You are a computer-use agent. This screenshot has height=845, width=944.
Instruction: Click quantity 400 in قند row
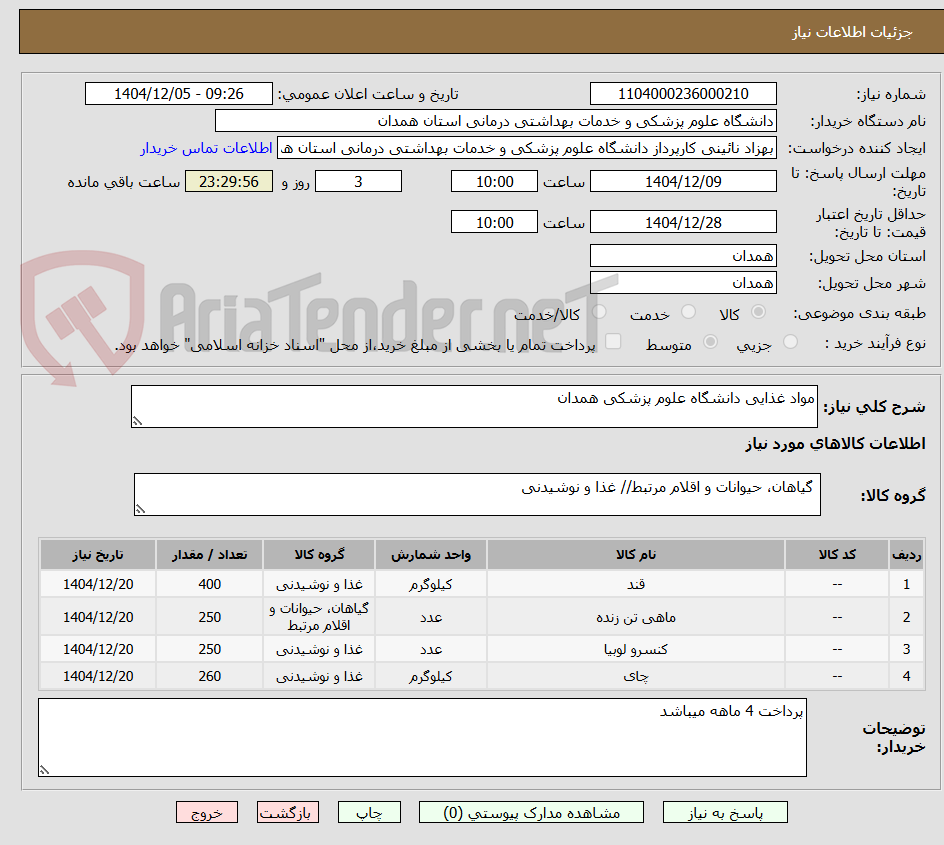(210, 584)
